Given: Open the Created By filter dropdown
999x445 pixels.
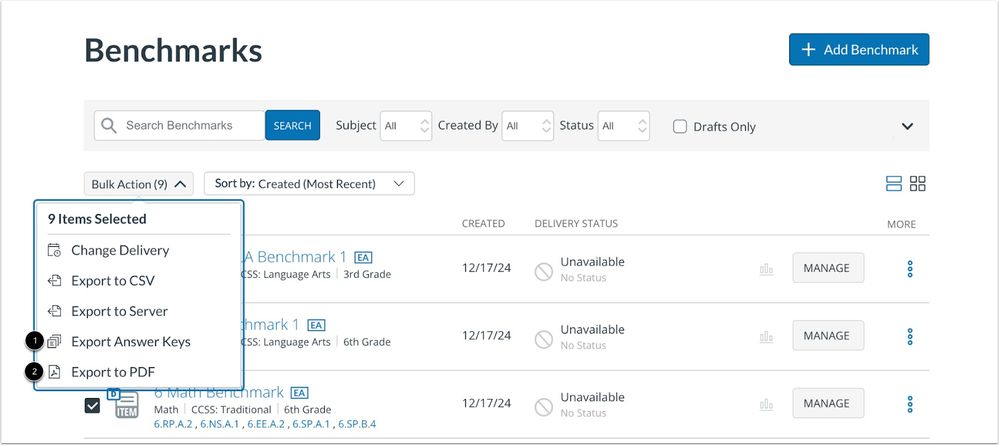Looking at the screenshot, I should pos(527,126).
